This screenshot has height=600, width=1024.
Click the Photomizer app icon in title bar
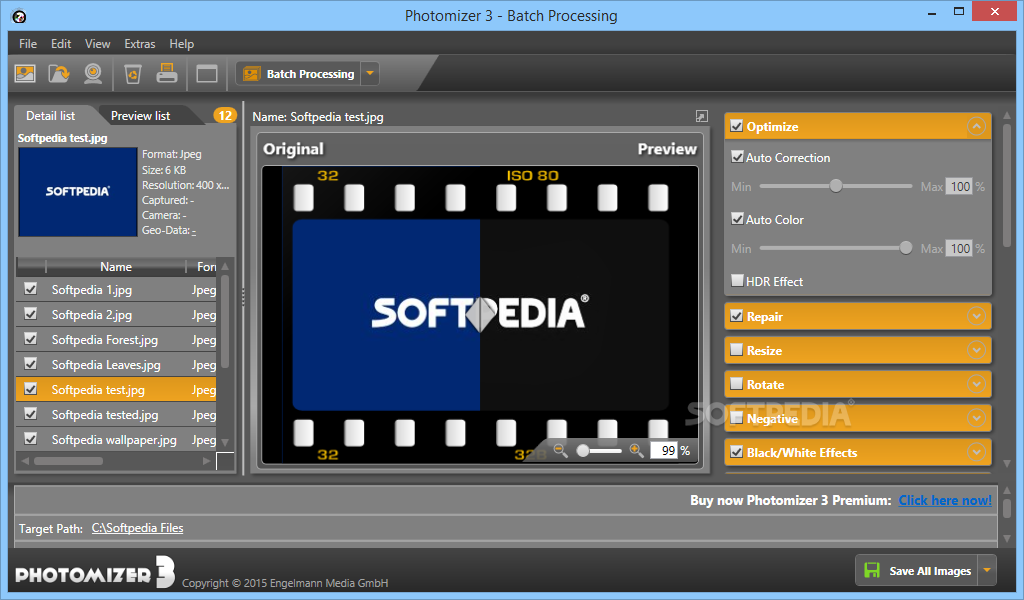click(x=19, y=16)
